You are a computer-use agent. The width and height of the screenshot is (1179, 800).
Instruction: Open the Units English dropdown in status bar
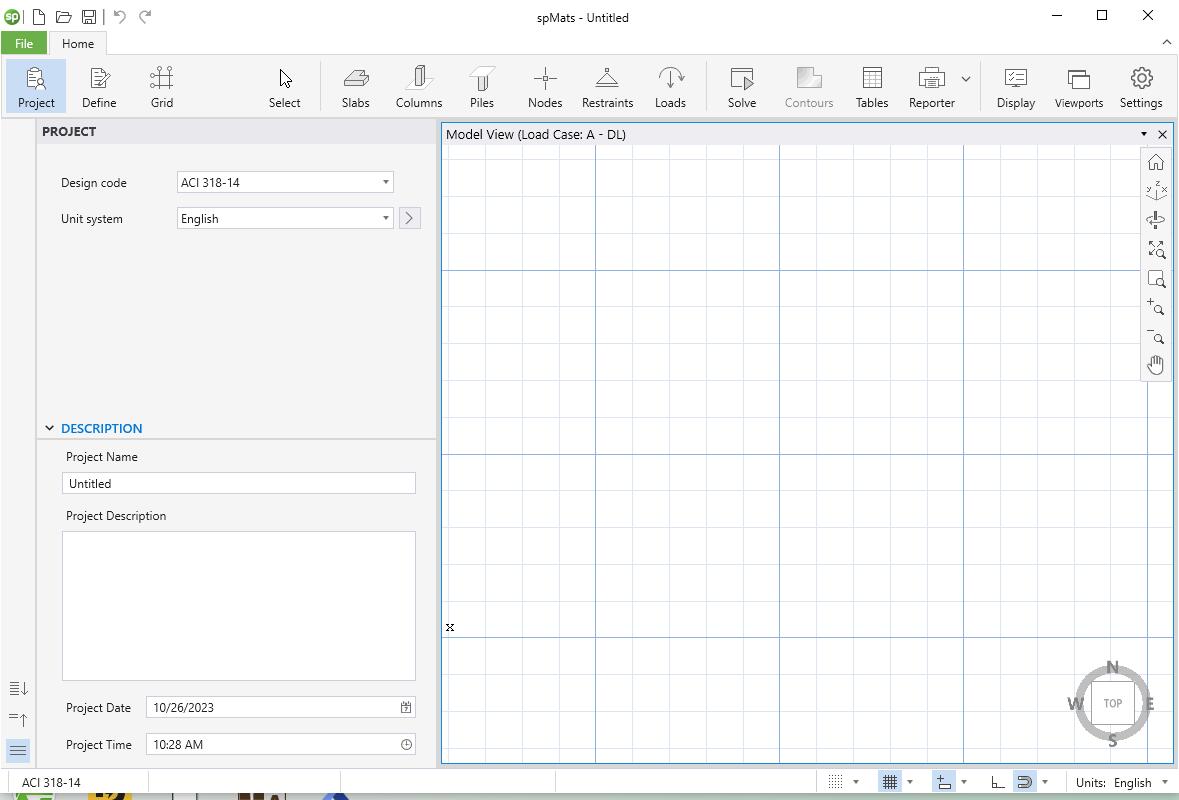click(x=1123, y=782)
